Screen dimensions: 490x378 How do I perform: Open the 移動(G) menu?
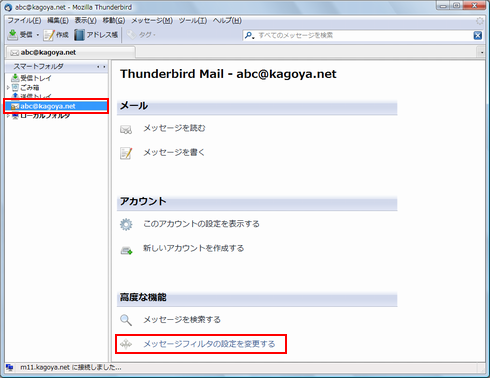[x=114, y=21]
